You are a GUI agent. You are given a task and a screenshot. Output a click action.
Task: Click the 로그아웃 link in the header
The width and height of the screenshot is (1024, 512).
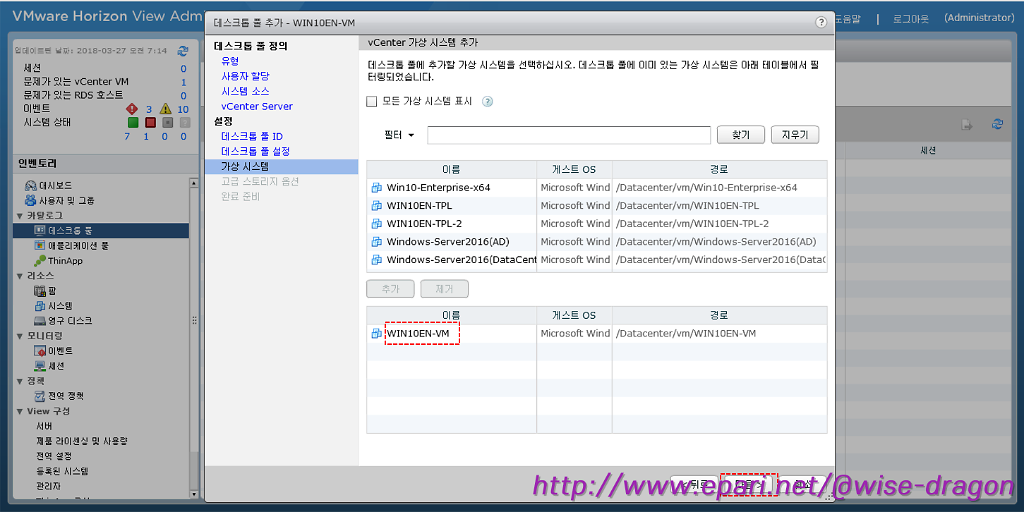coord(910,18)
